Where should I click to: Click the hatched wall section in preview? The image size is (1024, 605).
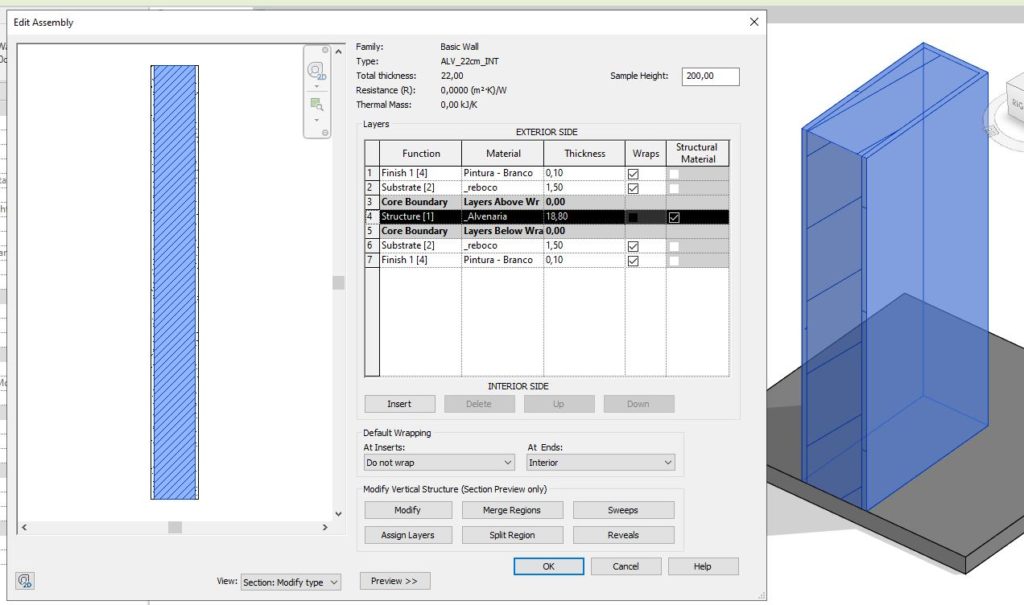click(x=174, y=282)
